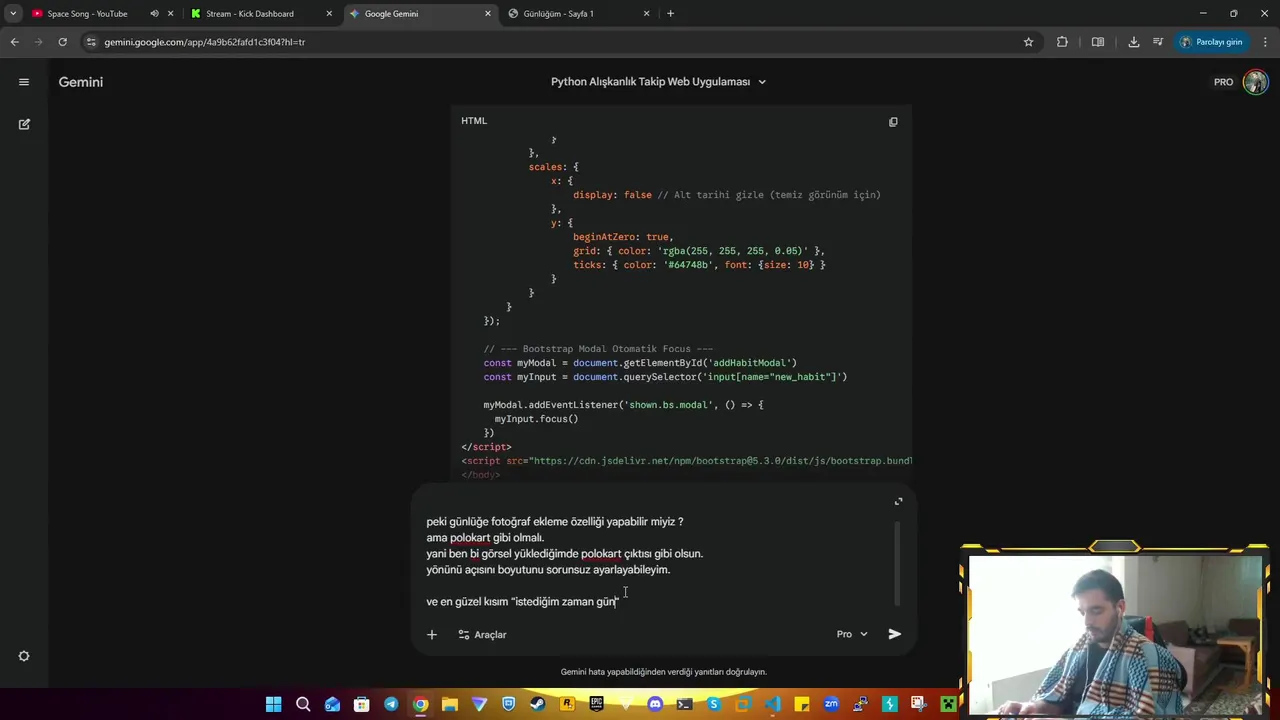Launch Epic Games from the taskbar
The height and width of the screenshot is (720, 1280).
coord(596,705)
